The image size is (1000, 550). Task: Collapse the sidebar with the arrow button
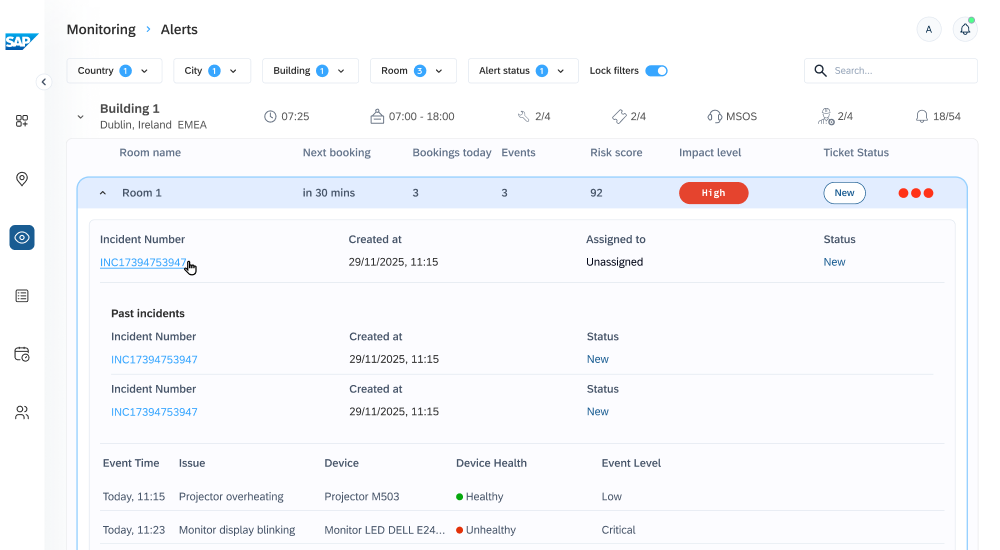[x=43, y=82]
